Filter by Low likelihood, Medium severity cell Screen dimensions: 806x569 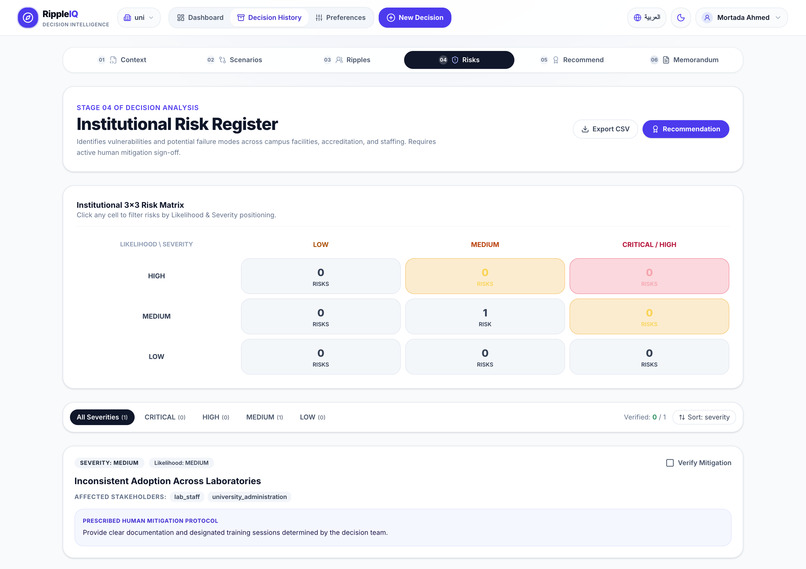point(485,357)
